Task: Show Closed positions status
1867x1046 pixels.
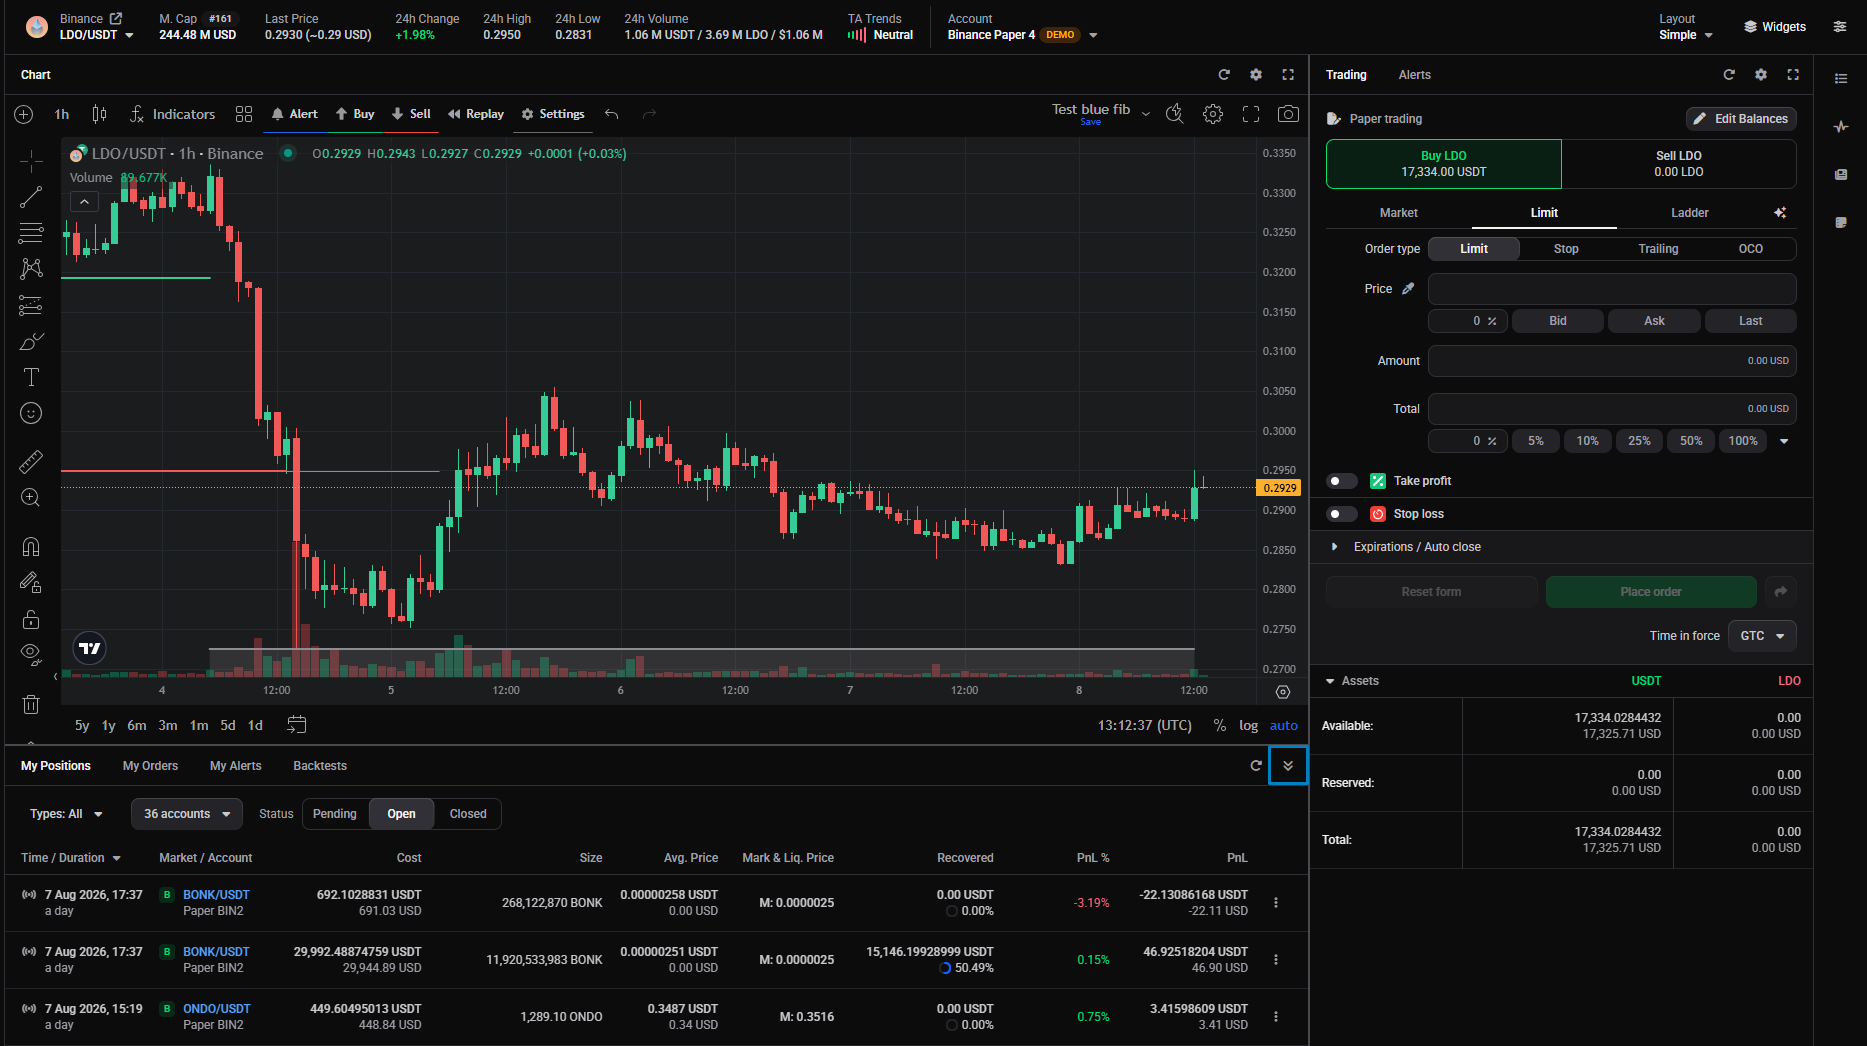Action: 468,814
